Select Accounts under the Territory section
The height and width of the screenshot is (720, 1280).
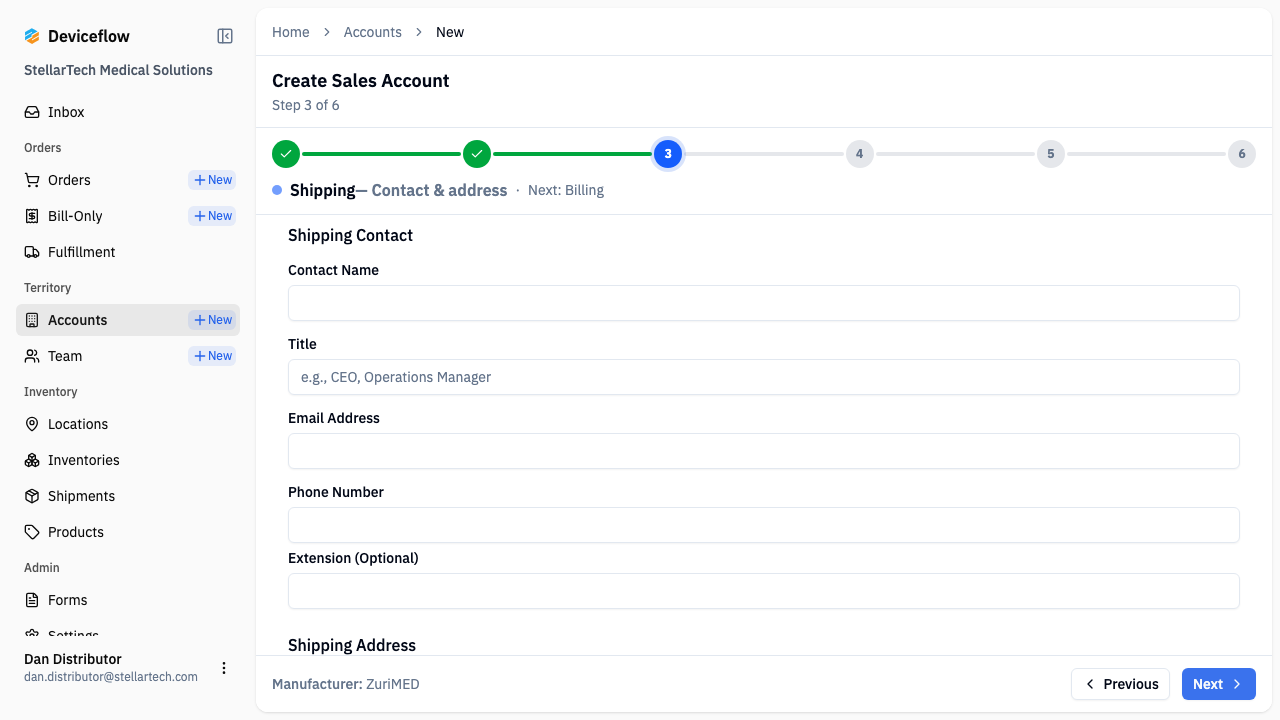click(78, 320)
